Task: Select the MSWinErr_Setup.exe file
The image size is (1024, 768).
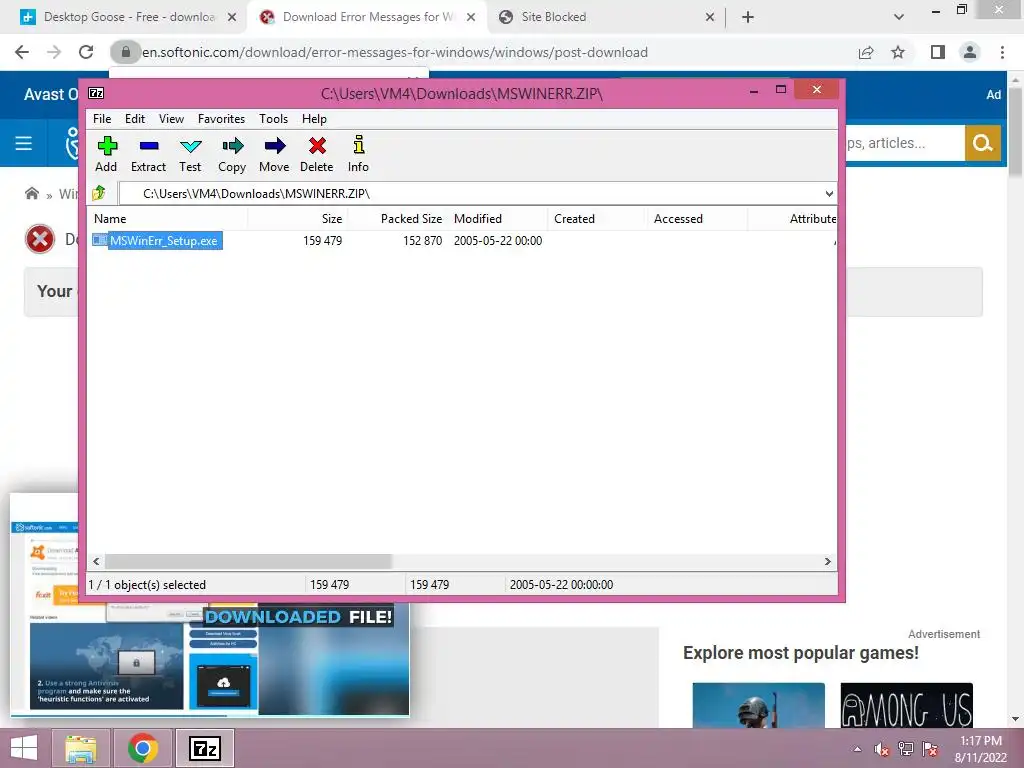Action: [157, 240]
